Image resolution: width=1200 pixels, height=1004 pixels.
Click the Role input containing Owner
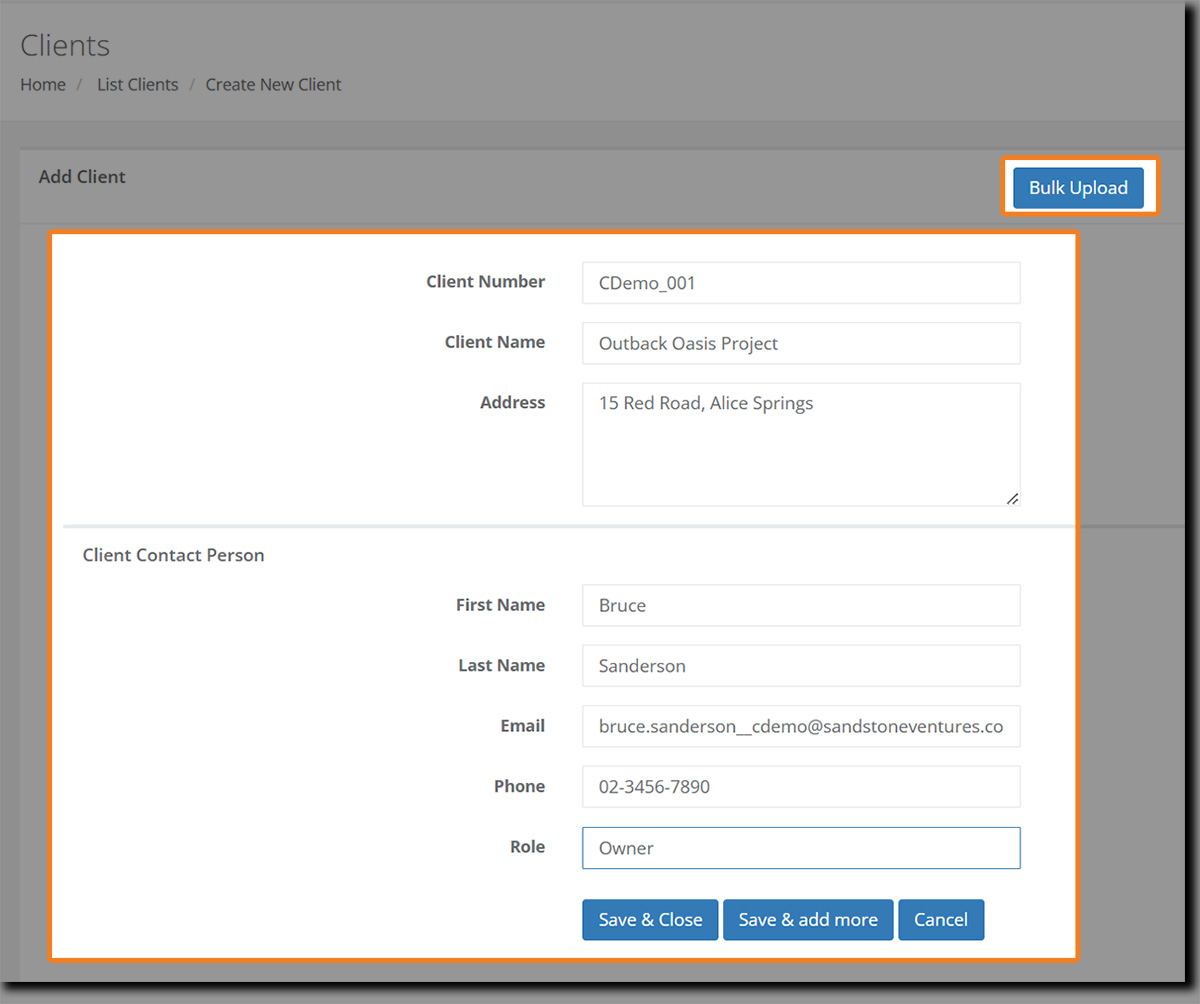pyautogui.click(x=800, y=848)
